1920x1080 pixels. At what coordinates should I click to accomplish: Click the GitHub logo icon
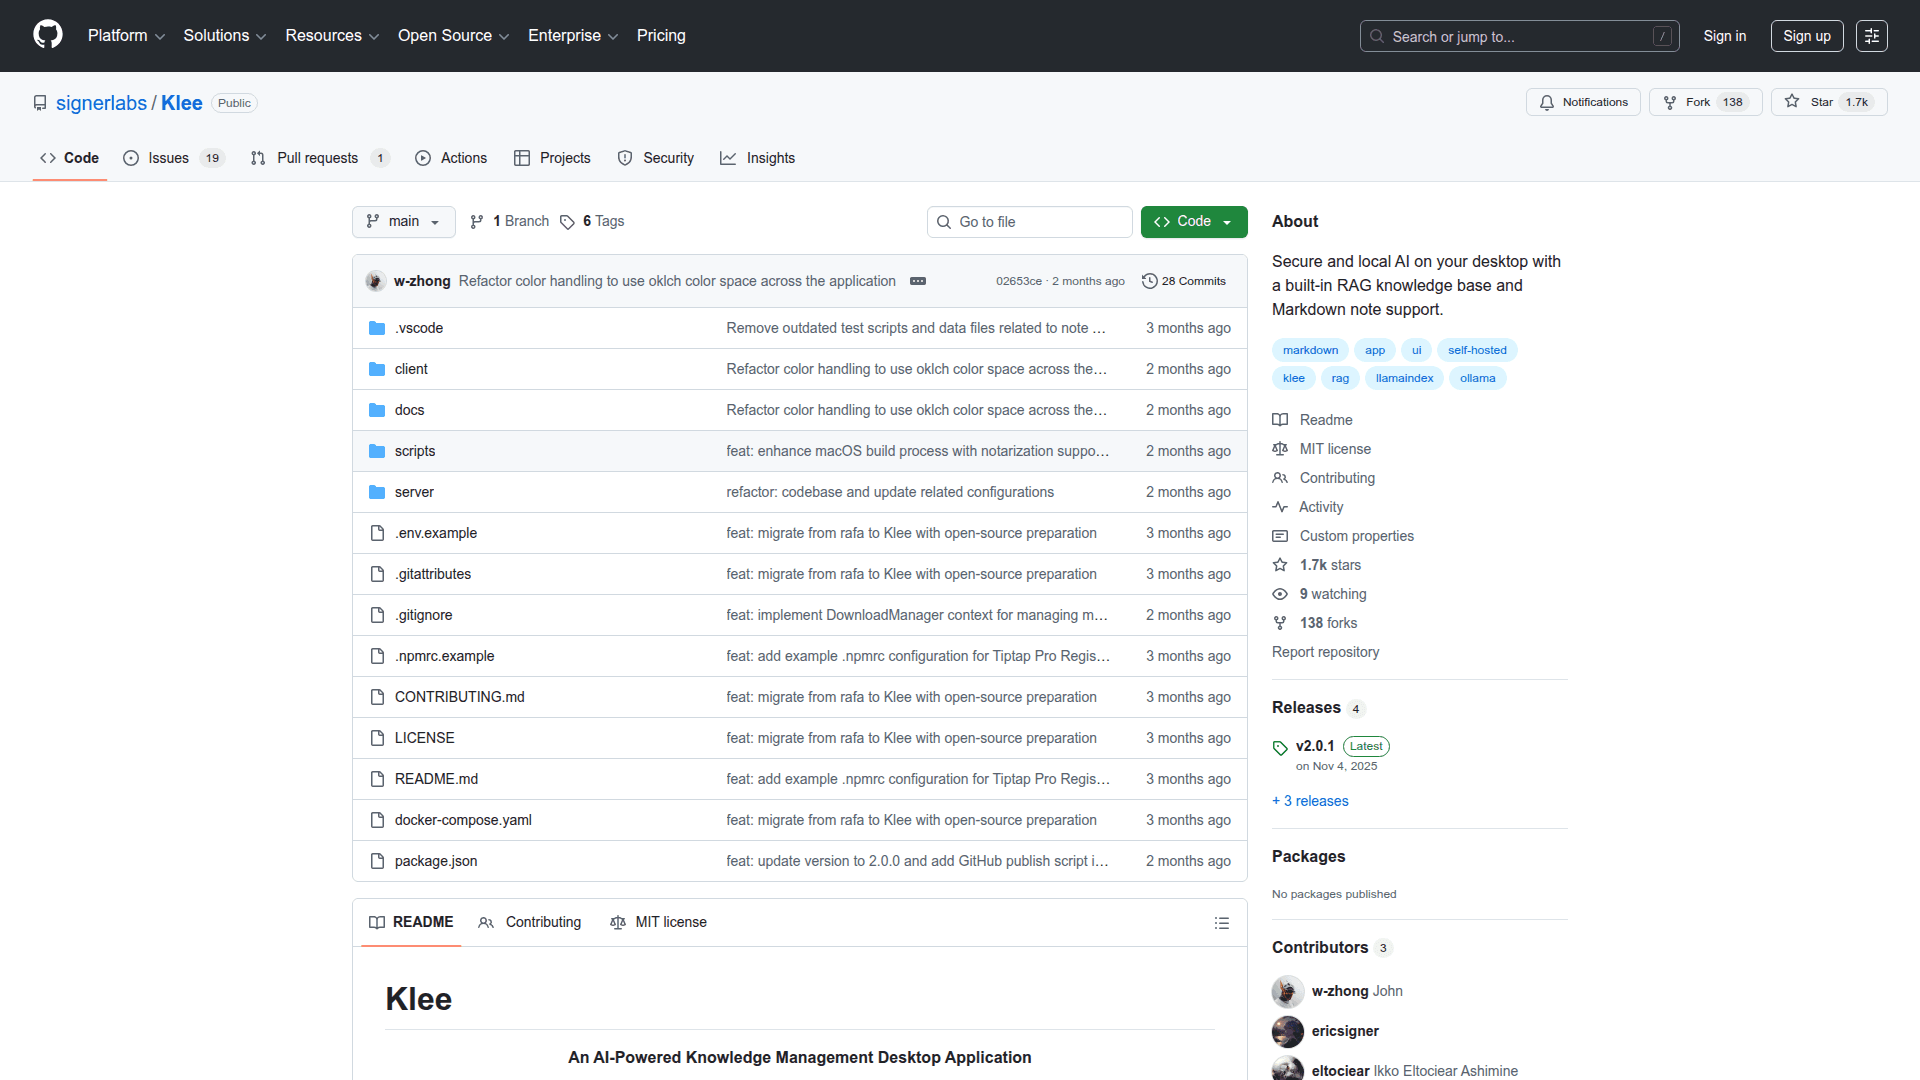coord(47,35)
